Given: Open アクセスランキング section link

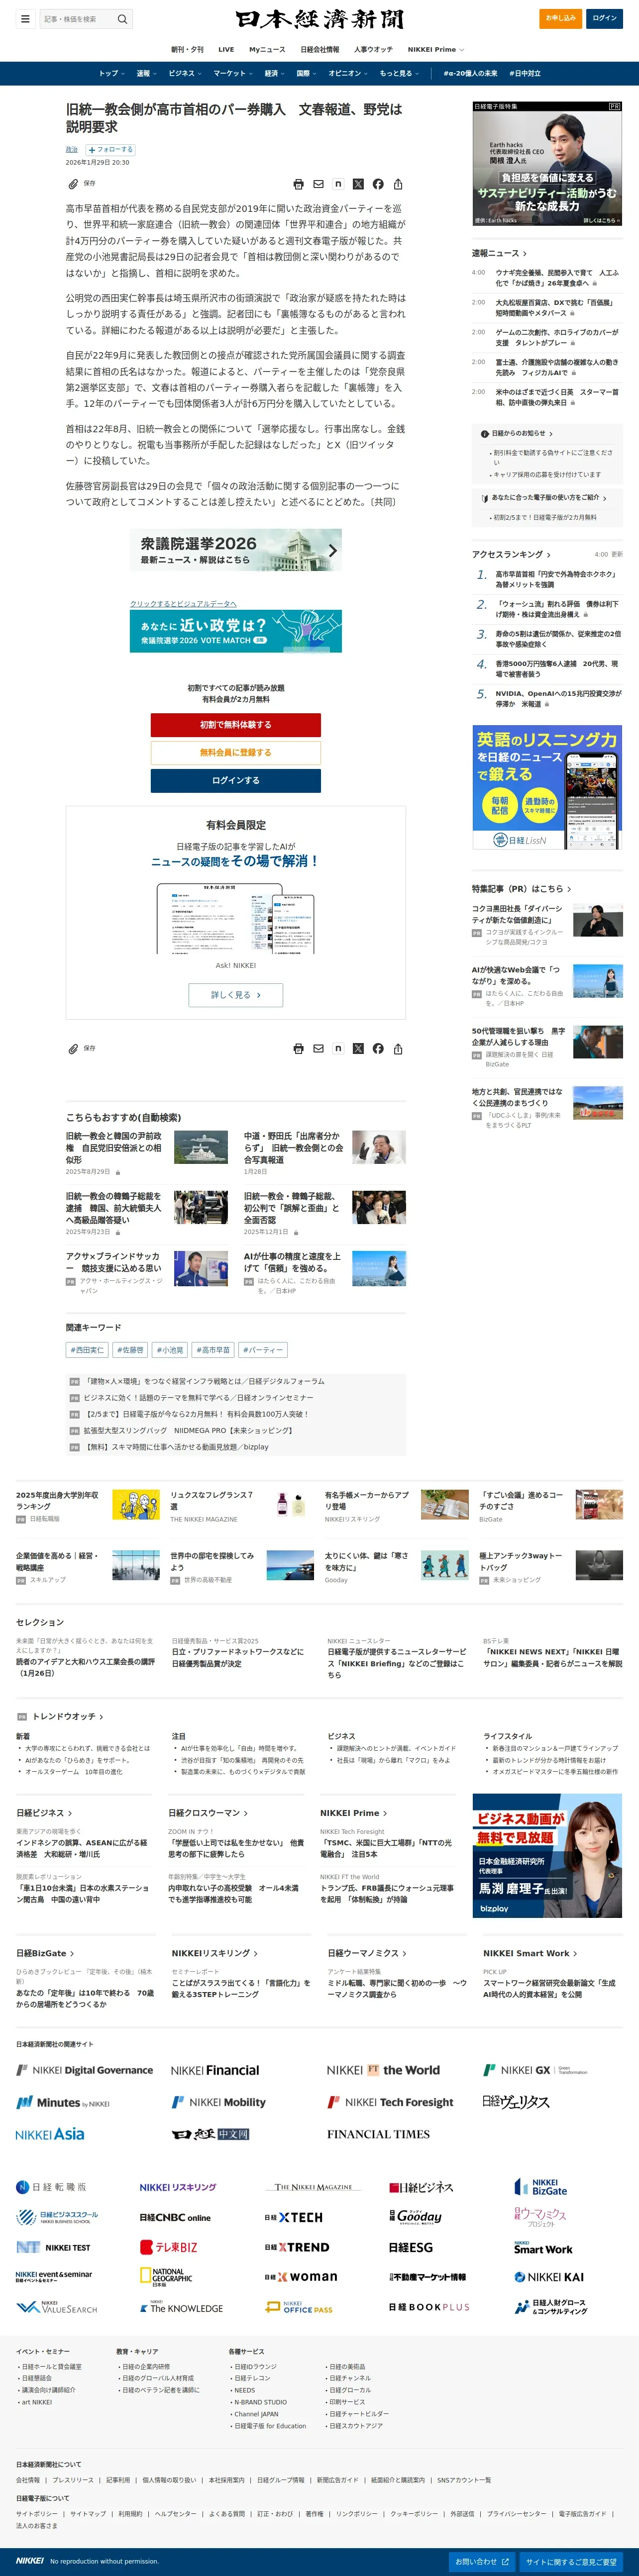Looking at the screenshot, I should [x=511, y=554].
